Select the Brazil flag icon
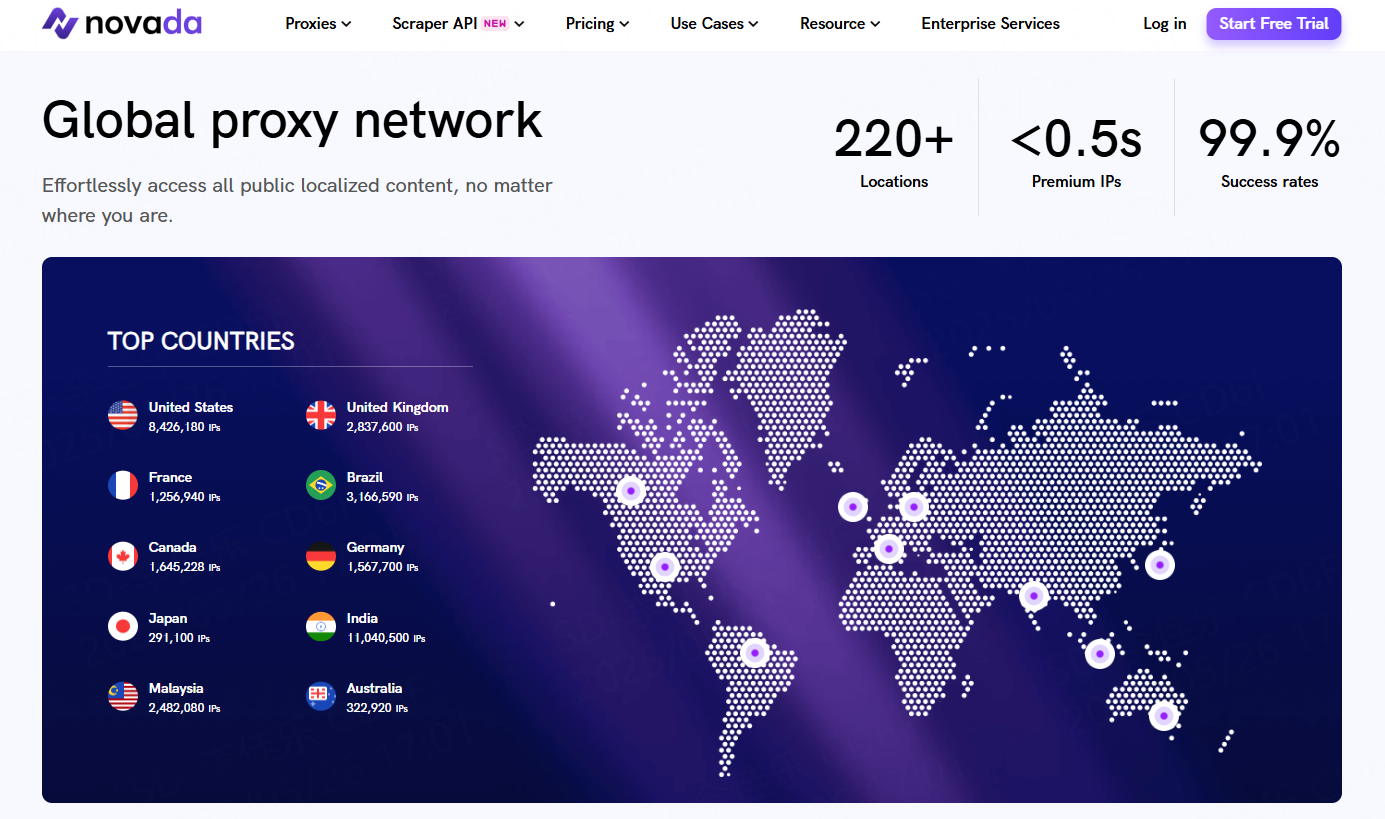 coord(321,485)
